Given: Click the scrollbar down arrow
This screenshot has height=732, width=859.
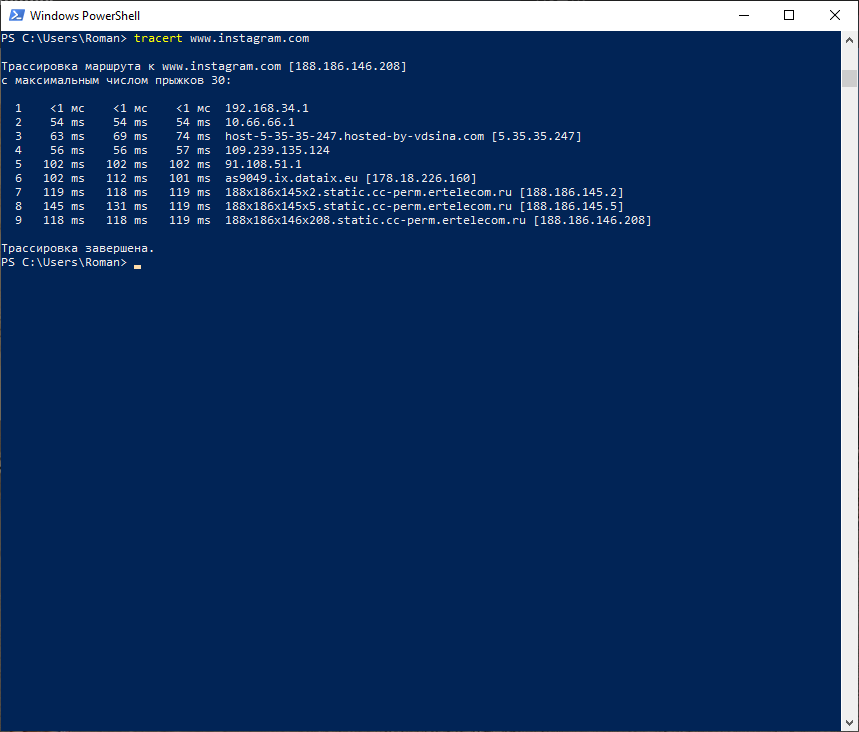Looking at the screenshot, I should pos(849,722).
